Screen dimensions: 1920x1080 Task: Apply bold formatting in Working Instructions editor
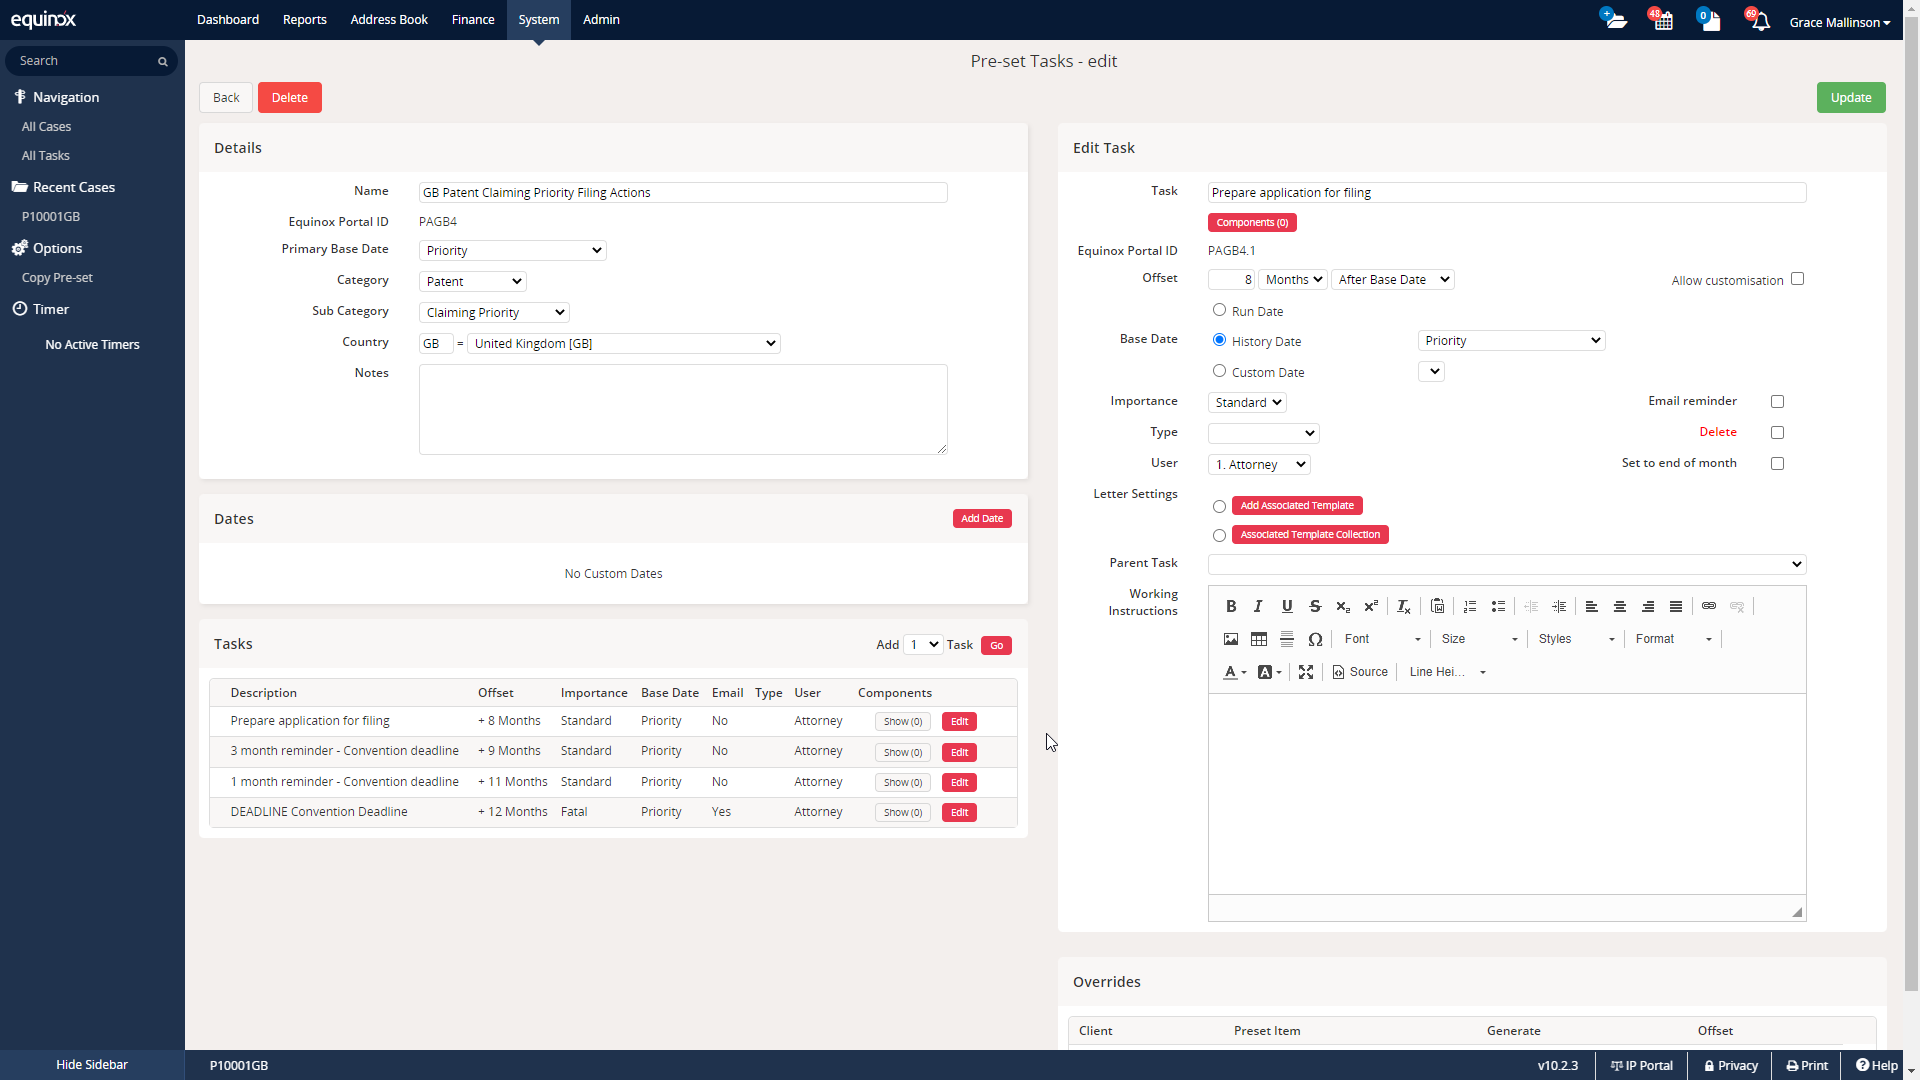(1231, 606)
